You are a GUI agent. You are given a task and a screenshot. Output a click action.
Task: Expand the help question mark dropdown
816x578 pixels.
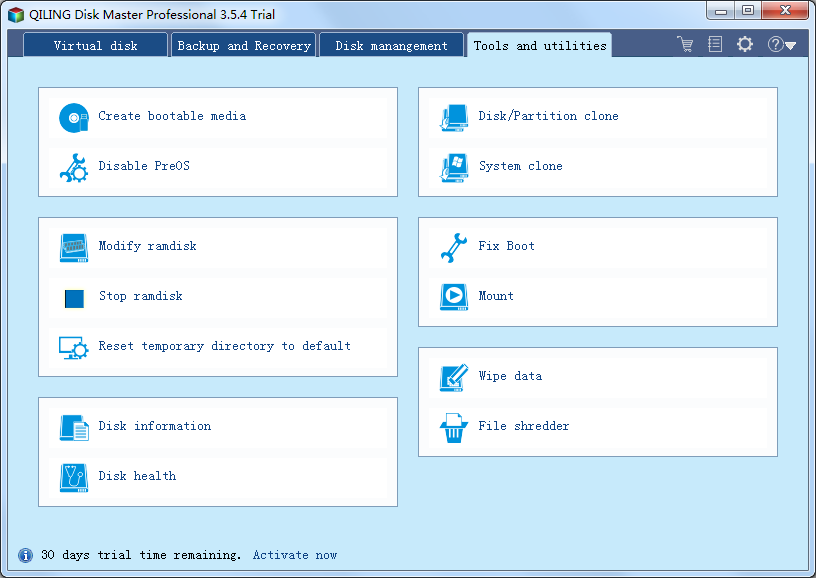(x=781, y=44)
